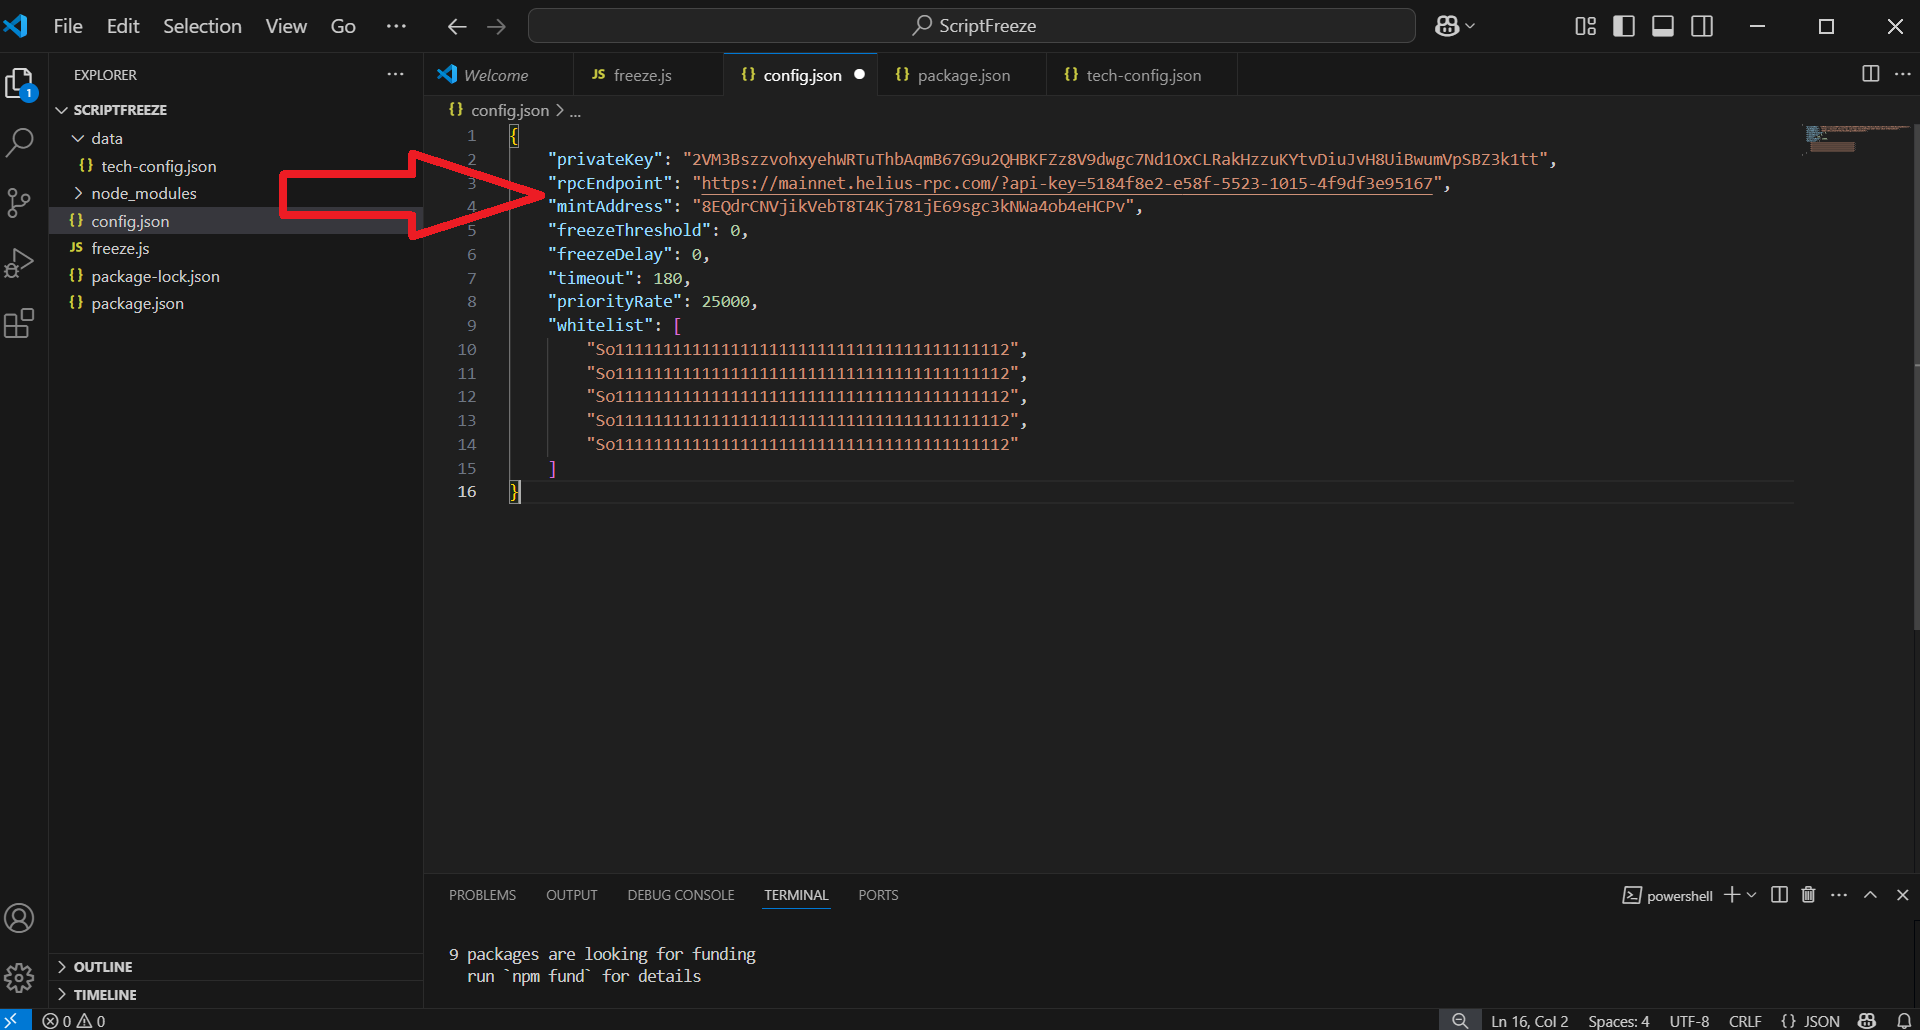The width and height of the screenshot is (1920, 1030).
Task: Toggle the primary side bar
Action: click(x=1624, y=26)
